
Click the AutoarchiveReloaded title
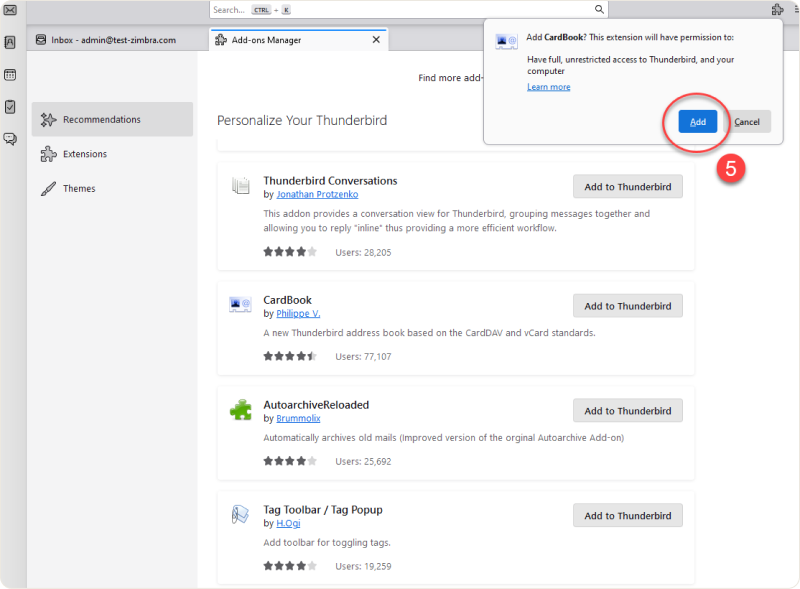316,405
